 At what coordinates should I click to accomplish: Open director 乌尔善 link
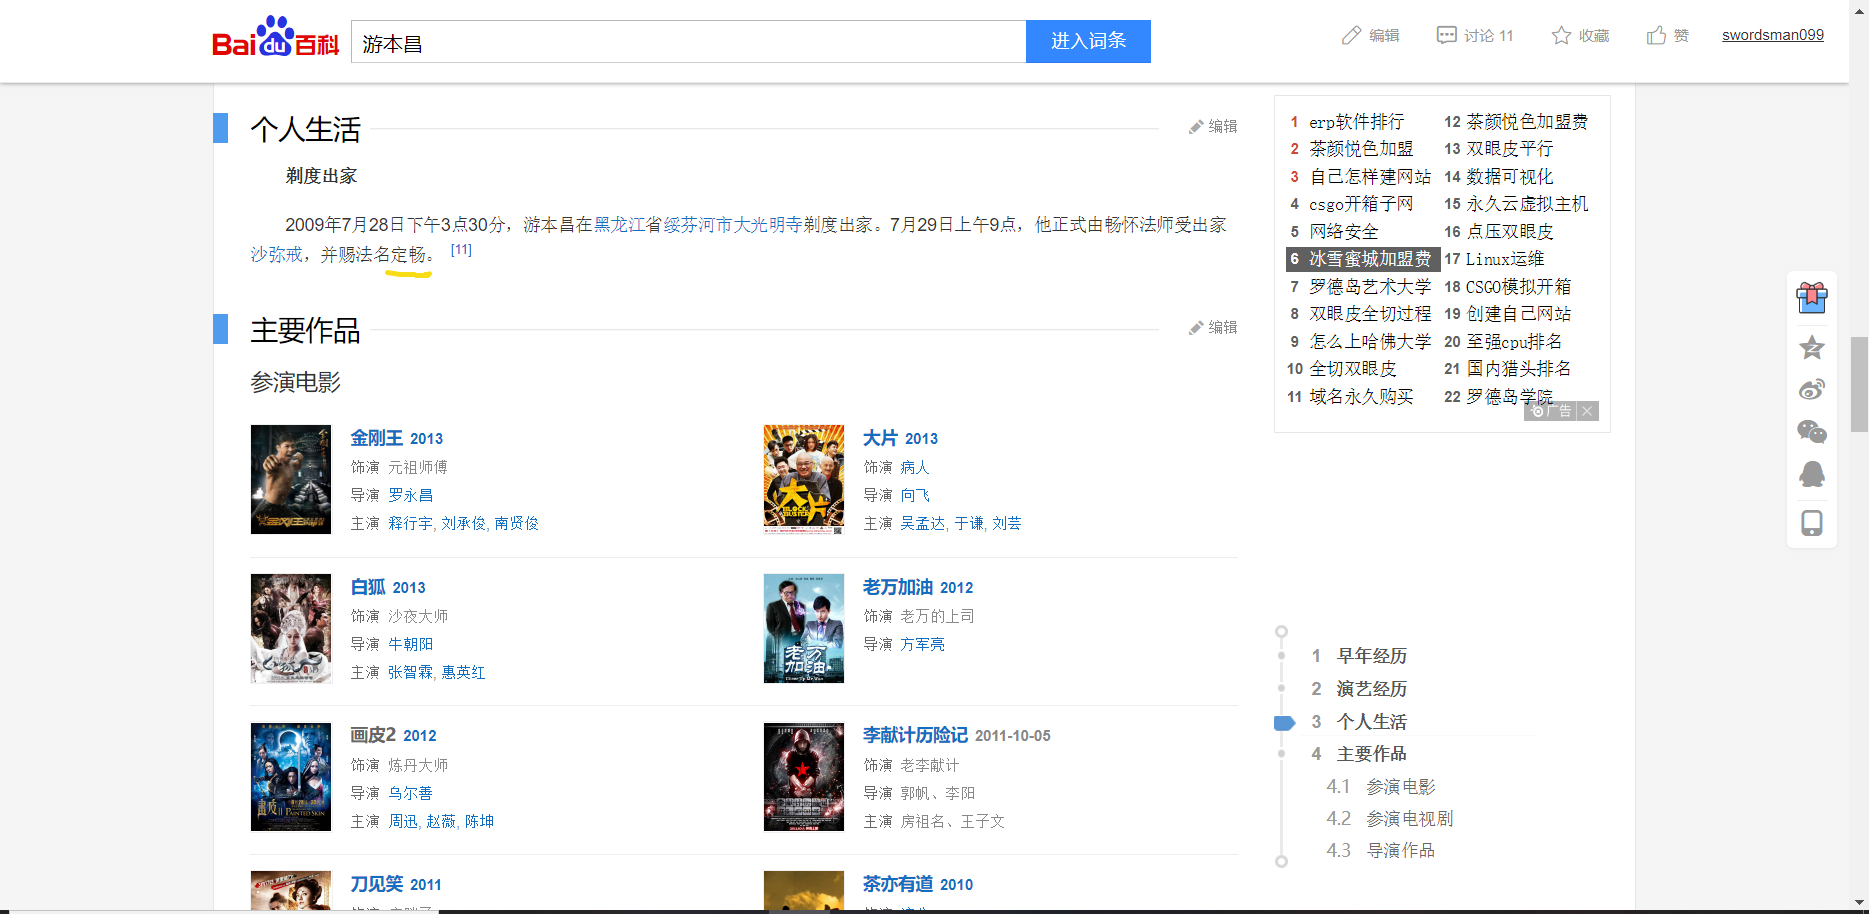click(410, 793)
